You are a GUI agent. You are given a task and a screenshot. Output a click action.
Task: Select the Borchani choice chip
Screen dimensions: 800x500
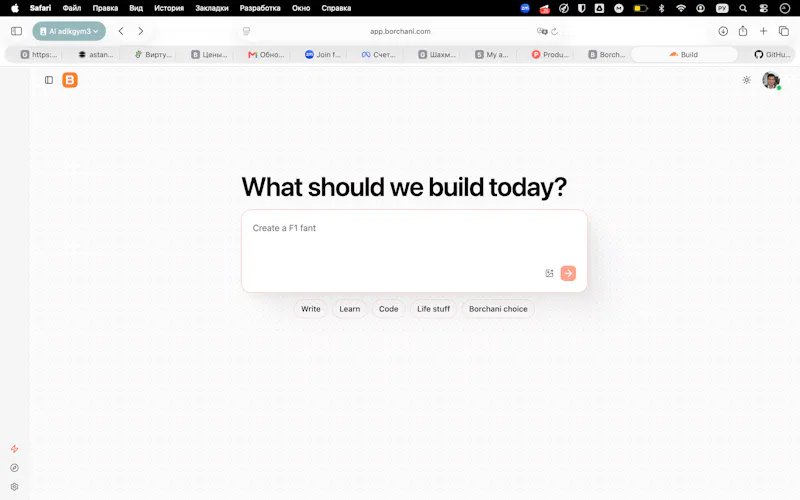pyautogui.click(x=498, y=309)
